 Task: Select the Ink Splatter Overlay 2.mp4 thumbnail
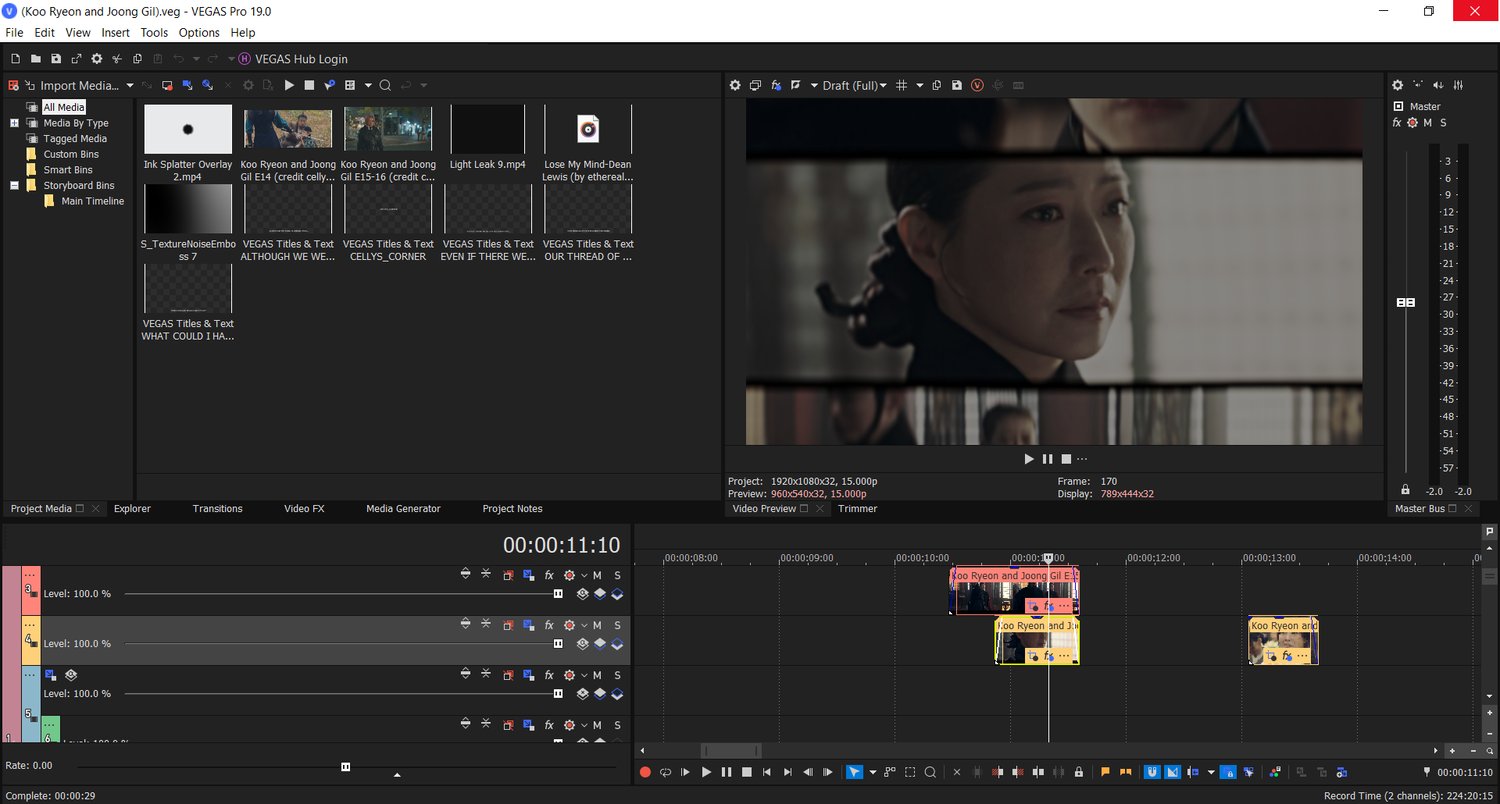click(188, 129)
